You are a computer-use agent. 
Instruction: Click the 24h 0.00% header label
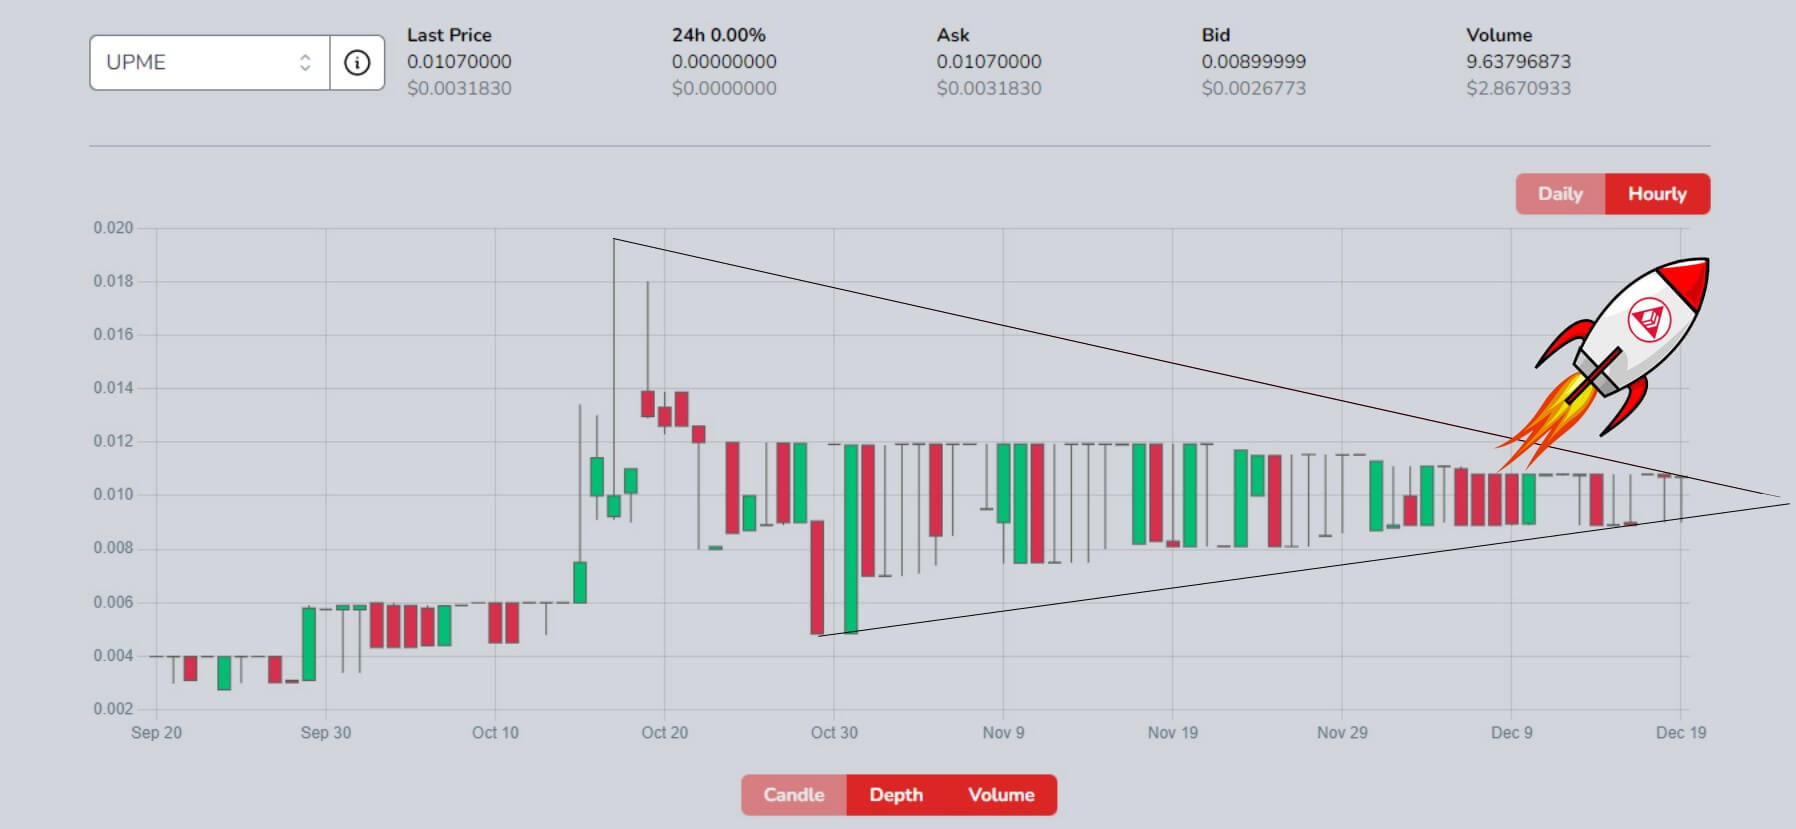click(x=719, y=35)
